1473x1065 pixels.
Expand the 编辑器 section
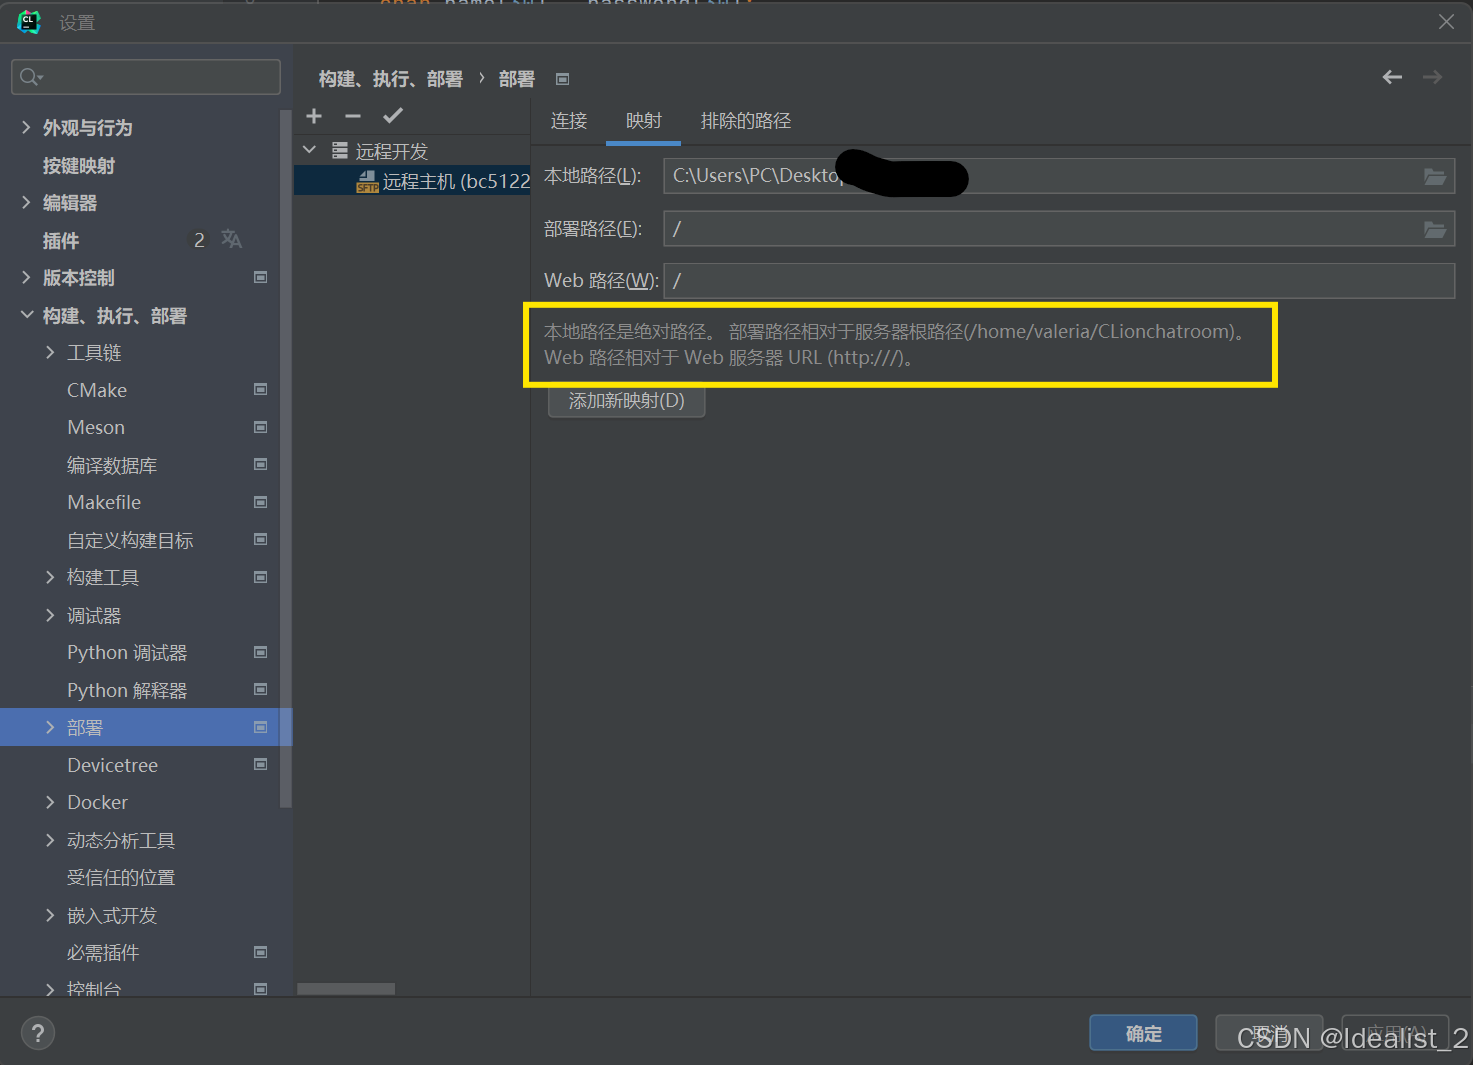[x=26, y=202]
